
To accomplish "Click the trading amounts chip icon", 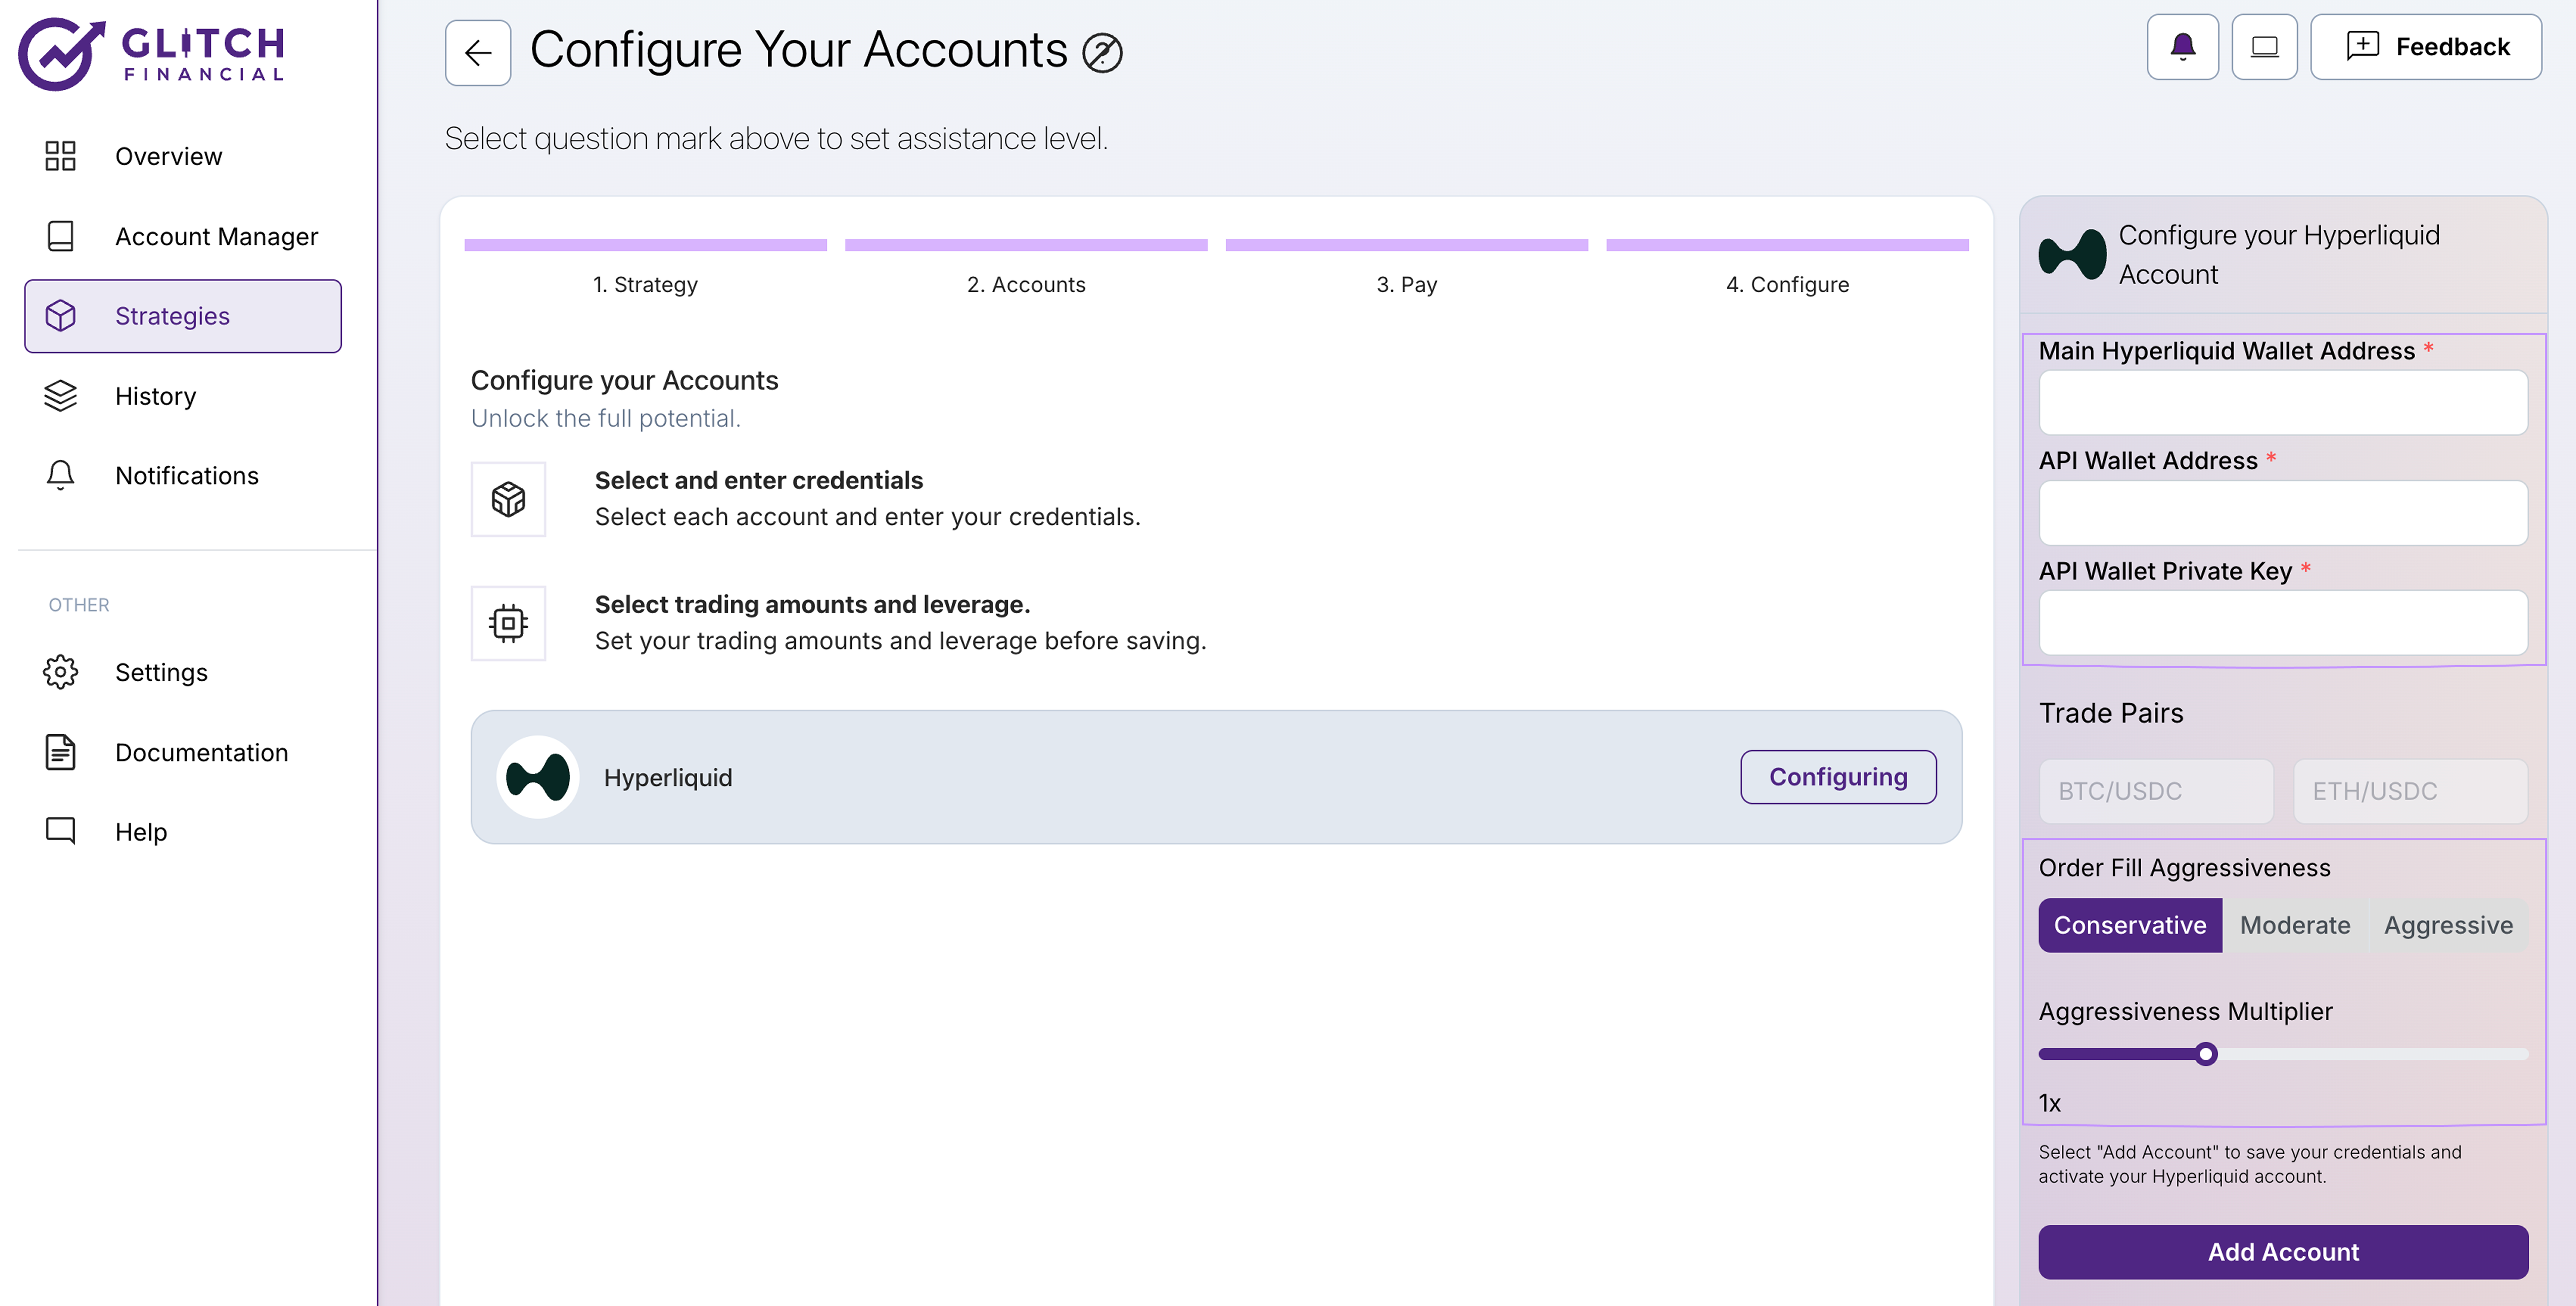I will coord(508,623).
